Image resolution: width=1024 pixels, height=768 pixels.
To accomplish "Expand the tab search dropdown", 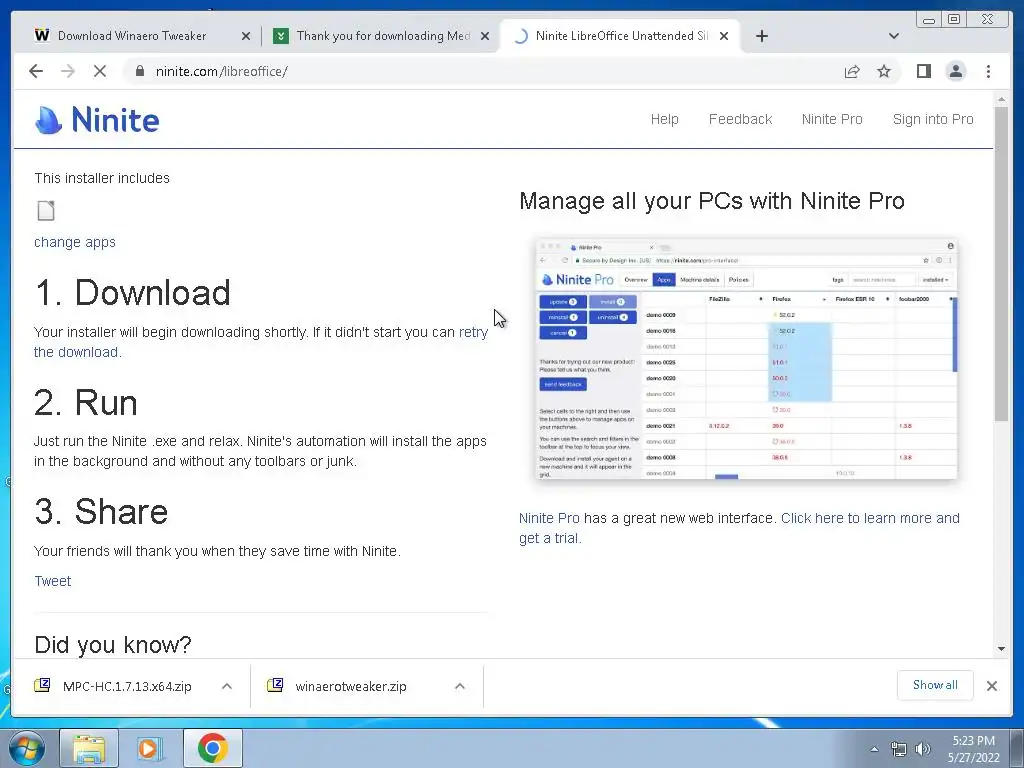I will 893,36.
